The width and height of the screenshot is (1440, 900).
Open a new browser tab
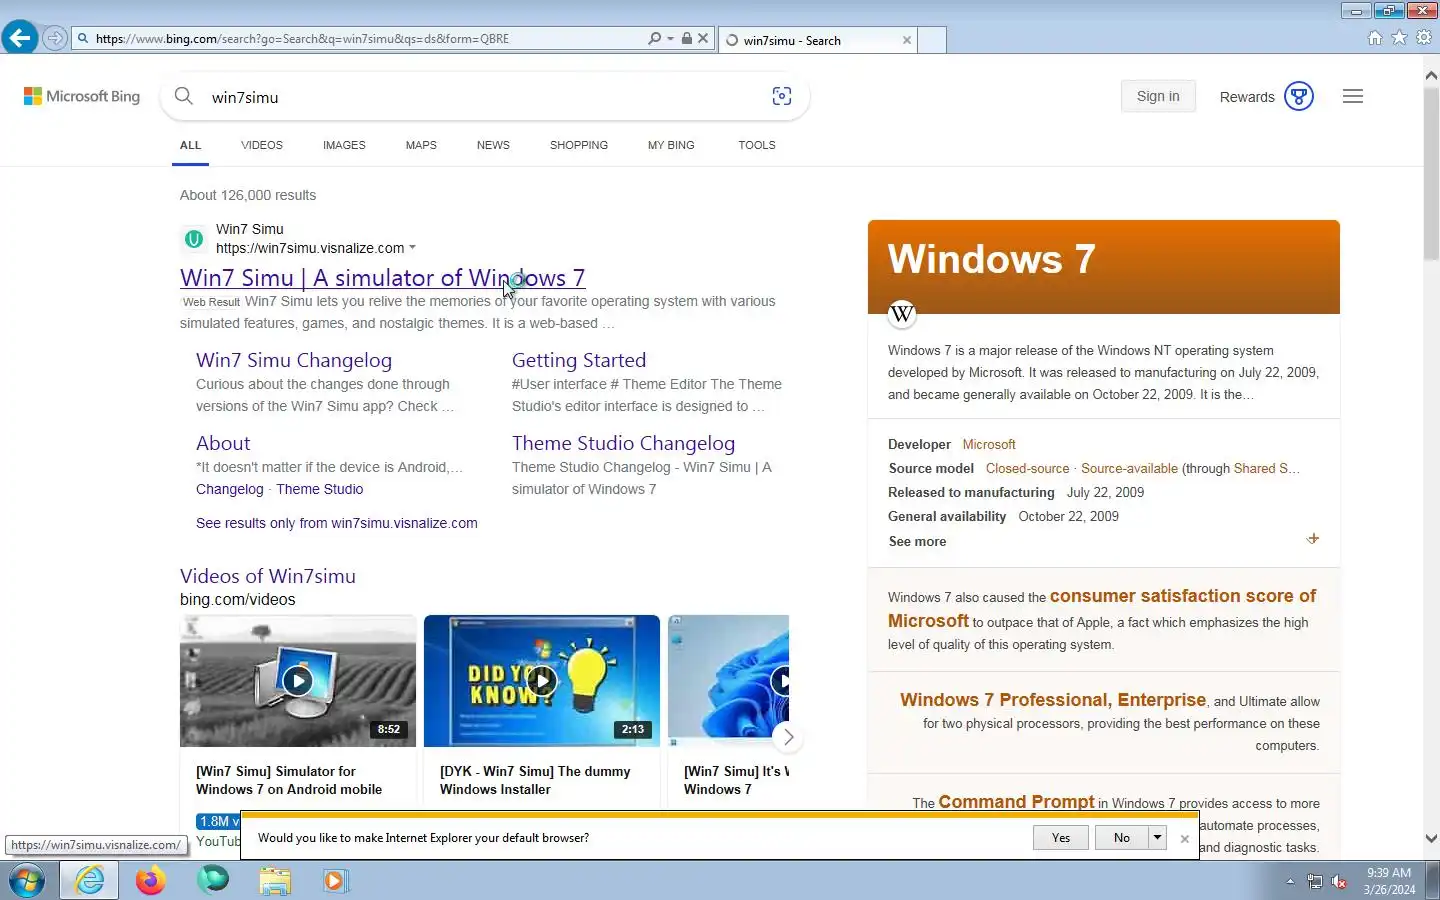click(x=932, y=40)
